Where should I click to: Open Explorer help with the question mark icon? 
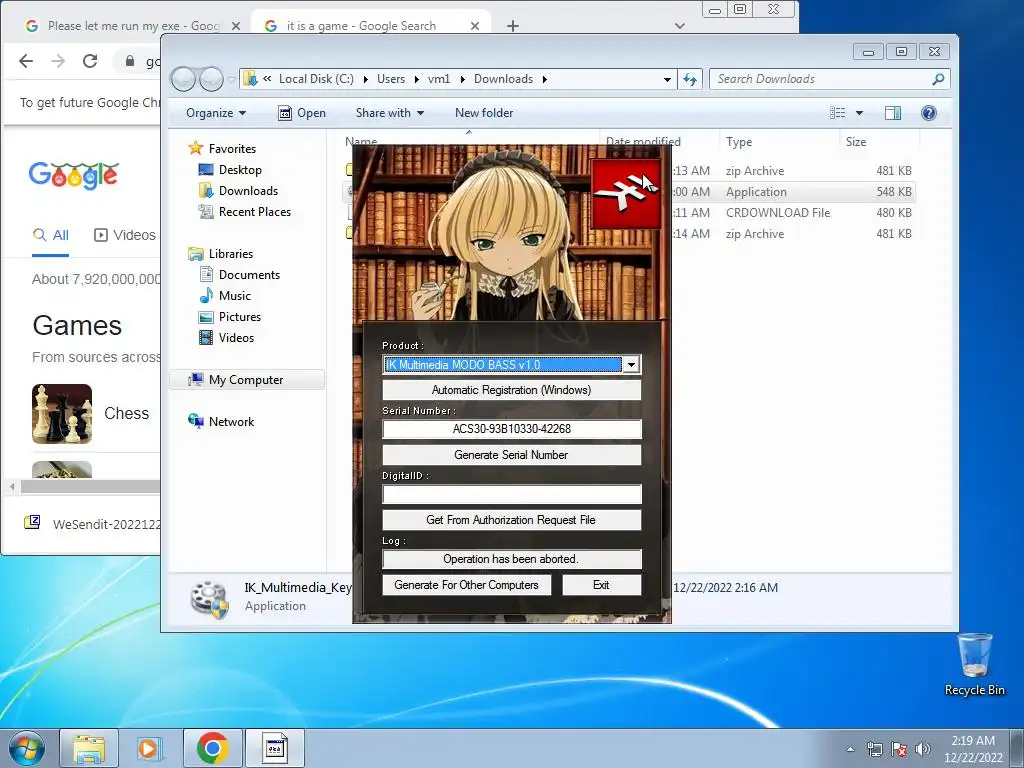(929, 113)
